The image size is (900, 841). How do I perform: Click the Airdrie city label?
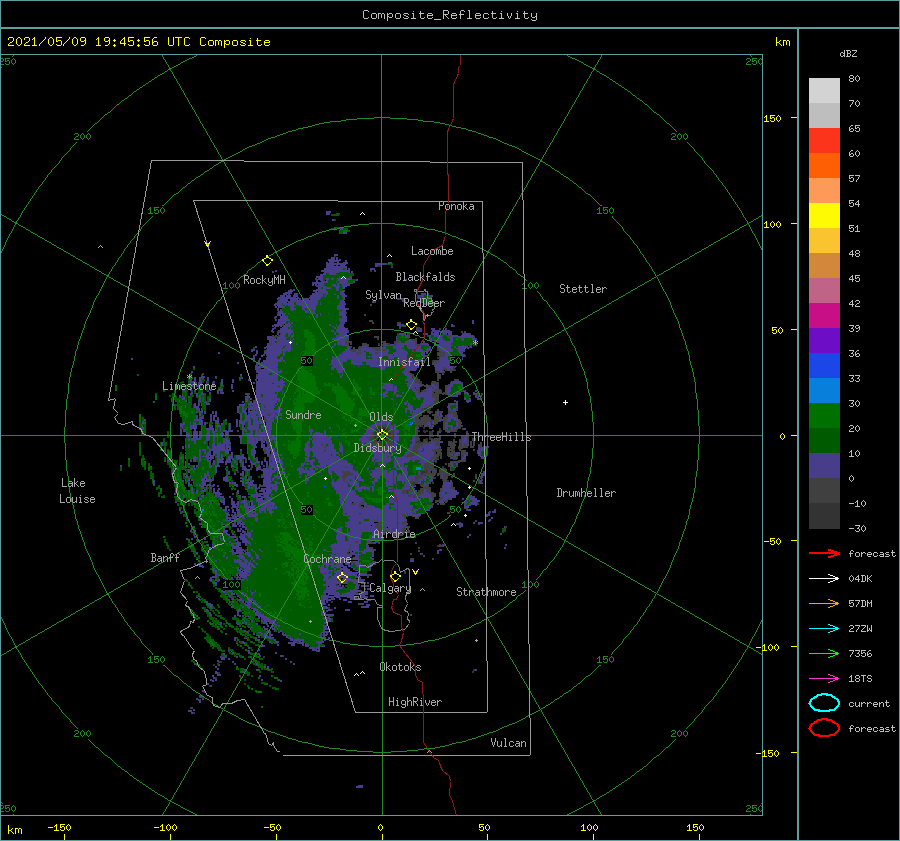394,534
